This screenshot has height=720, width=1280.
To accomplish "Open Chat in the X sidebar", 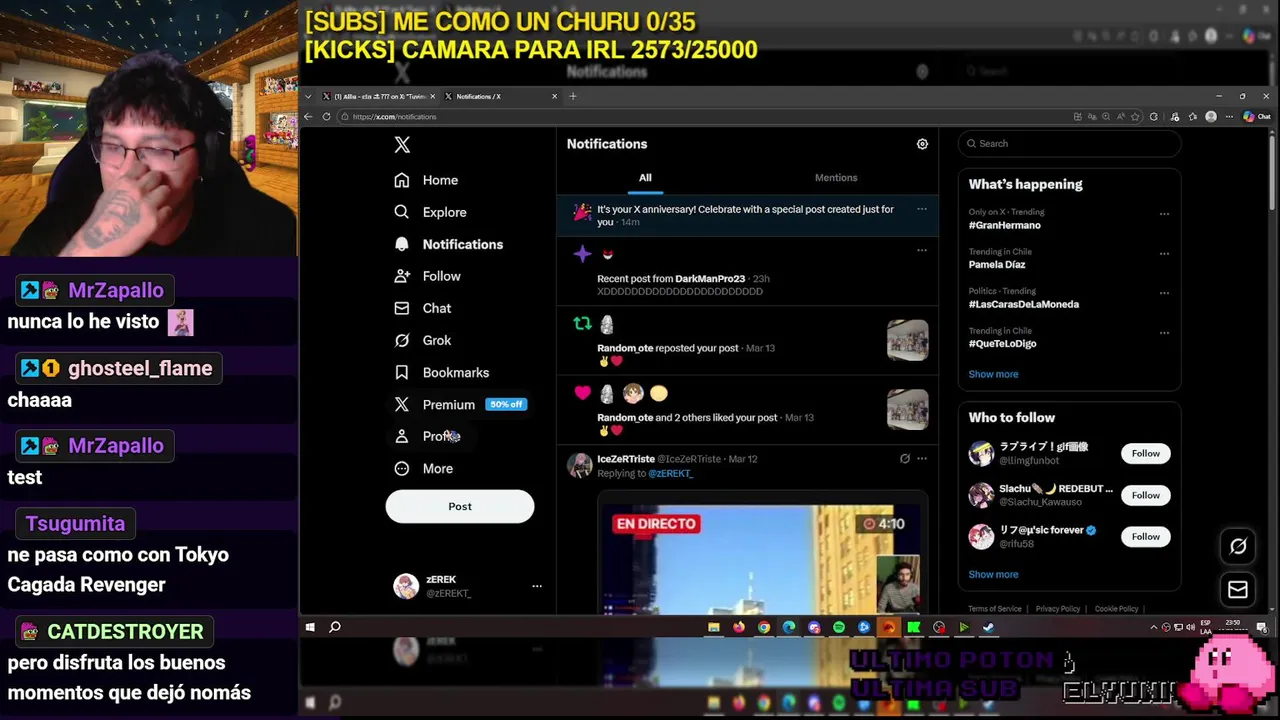I will (422, 308).
